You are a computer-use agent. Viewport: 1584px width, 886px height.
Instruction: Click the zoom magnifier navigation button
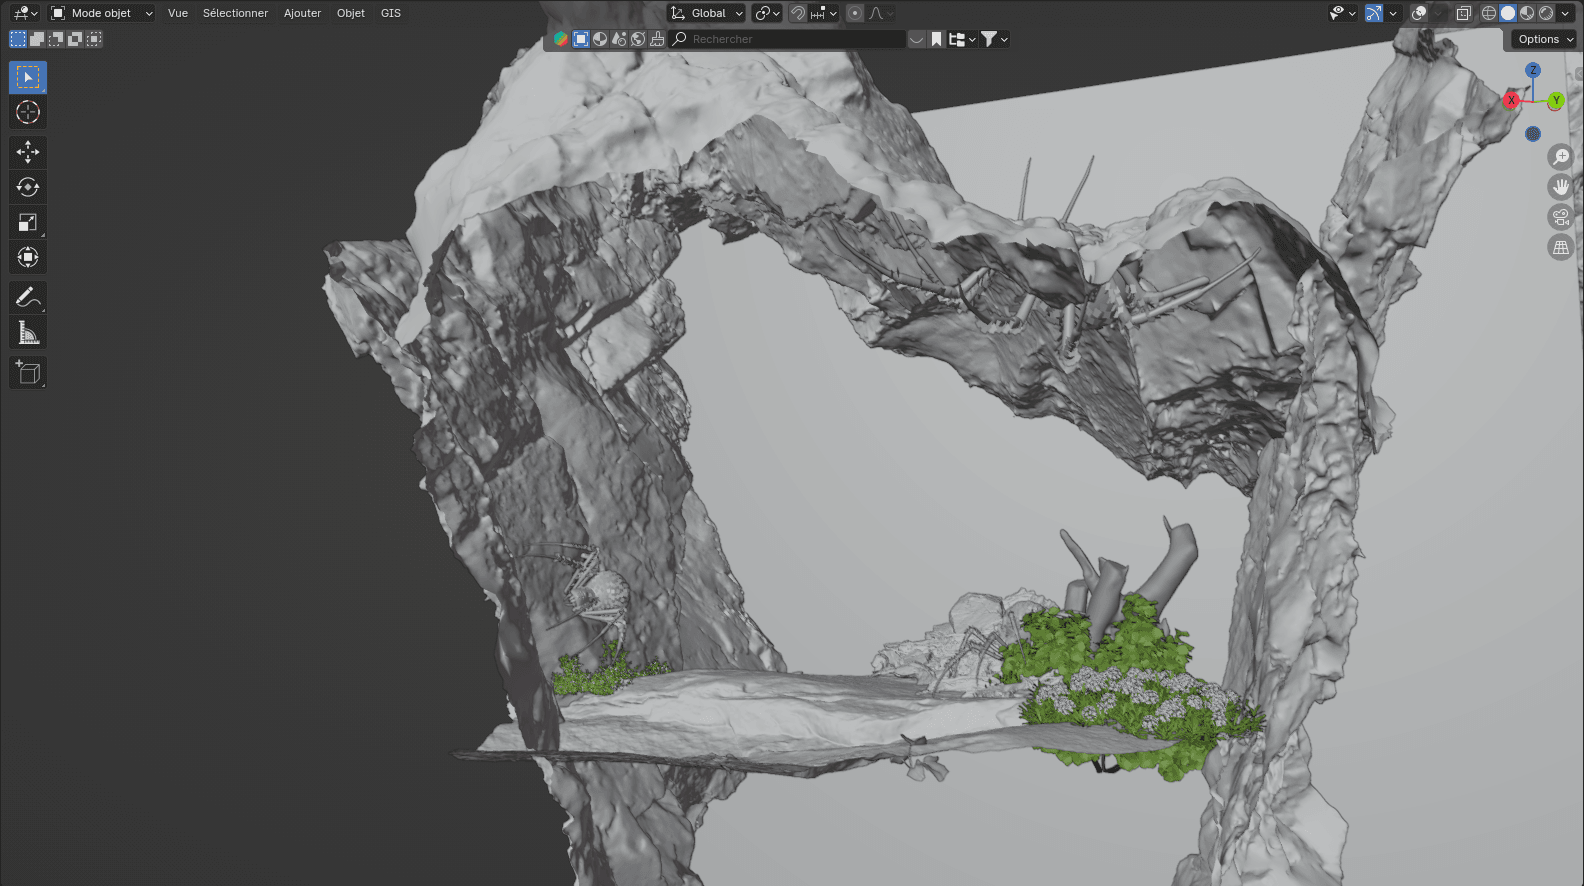click(x=1561, y=157)
